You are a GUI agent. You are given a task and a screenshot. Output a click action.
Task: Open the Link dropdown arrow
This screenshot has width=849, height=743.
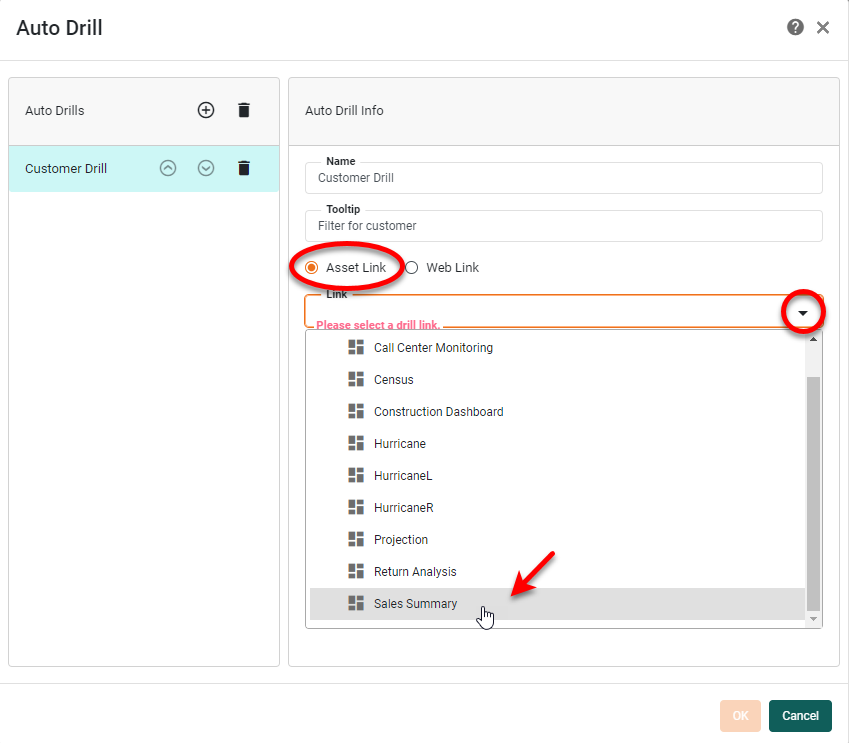coord(803,312)
